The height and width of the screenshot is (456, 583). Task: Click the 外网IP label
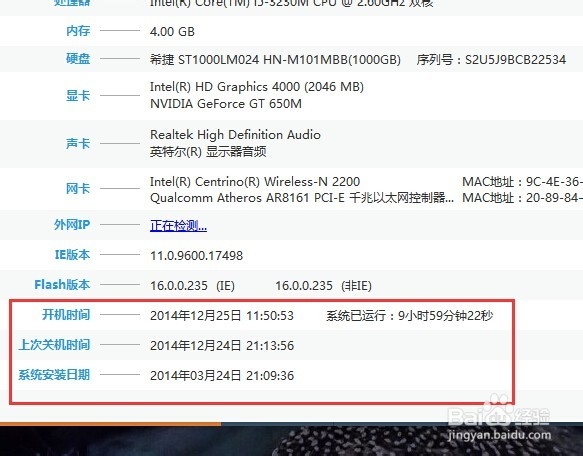[72, 225]
